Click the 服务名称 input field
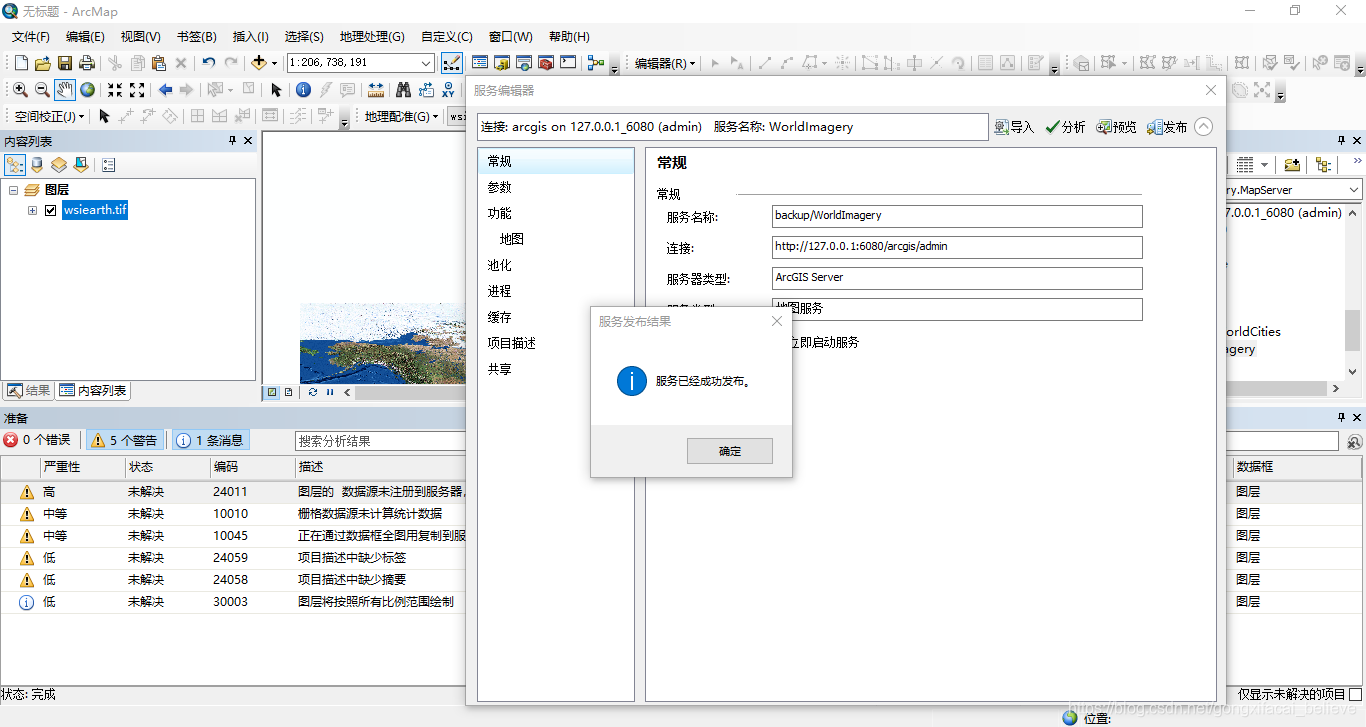The image size is (1366, 727). (957, 216)
